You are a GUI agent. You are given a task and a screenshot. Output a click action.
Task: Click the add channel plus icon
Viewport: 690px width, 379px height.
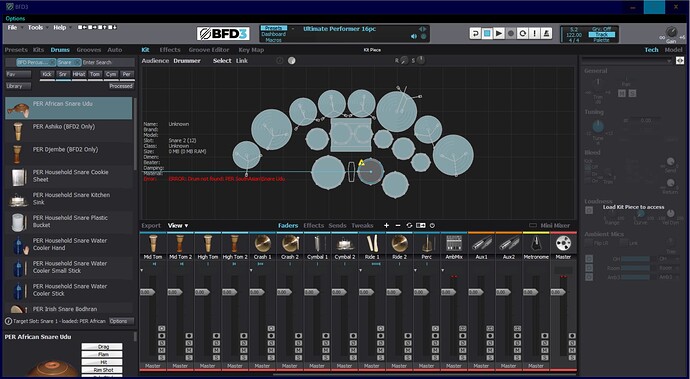386,225
